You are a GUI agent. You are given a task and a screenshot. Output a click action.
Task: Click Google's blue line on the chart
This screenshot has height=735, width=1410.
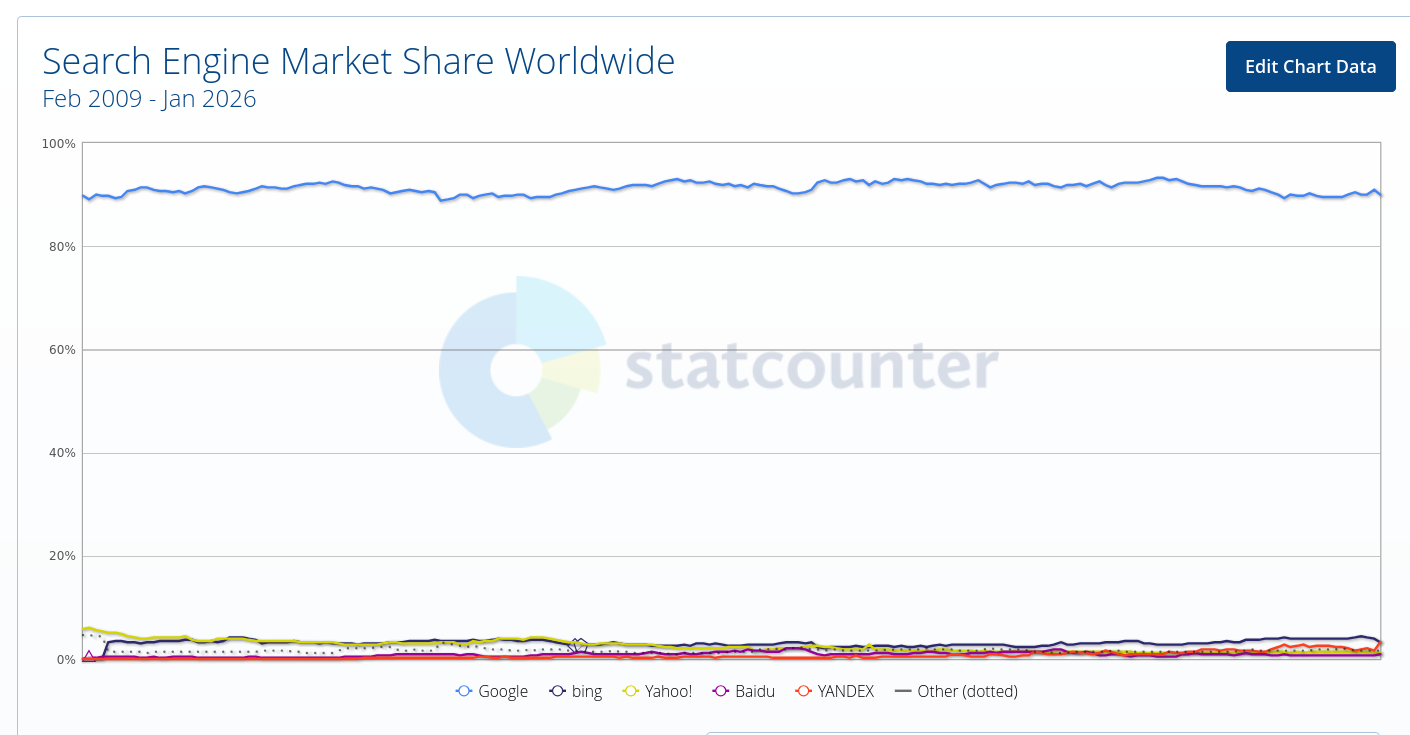click(x=700, y=183)
